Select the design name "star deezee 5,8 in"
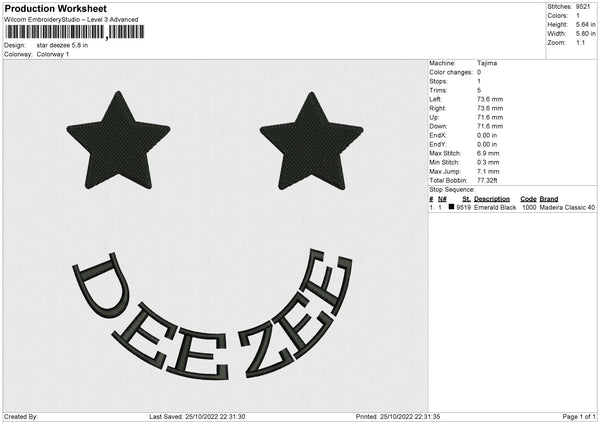 click(x=62, y=45)
